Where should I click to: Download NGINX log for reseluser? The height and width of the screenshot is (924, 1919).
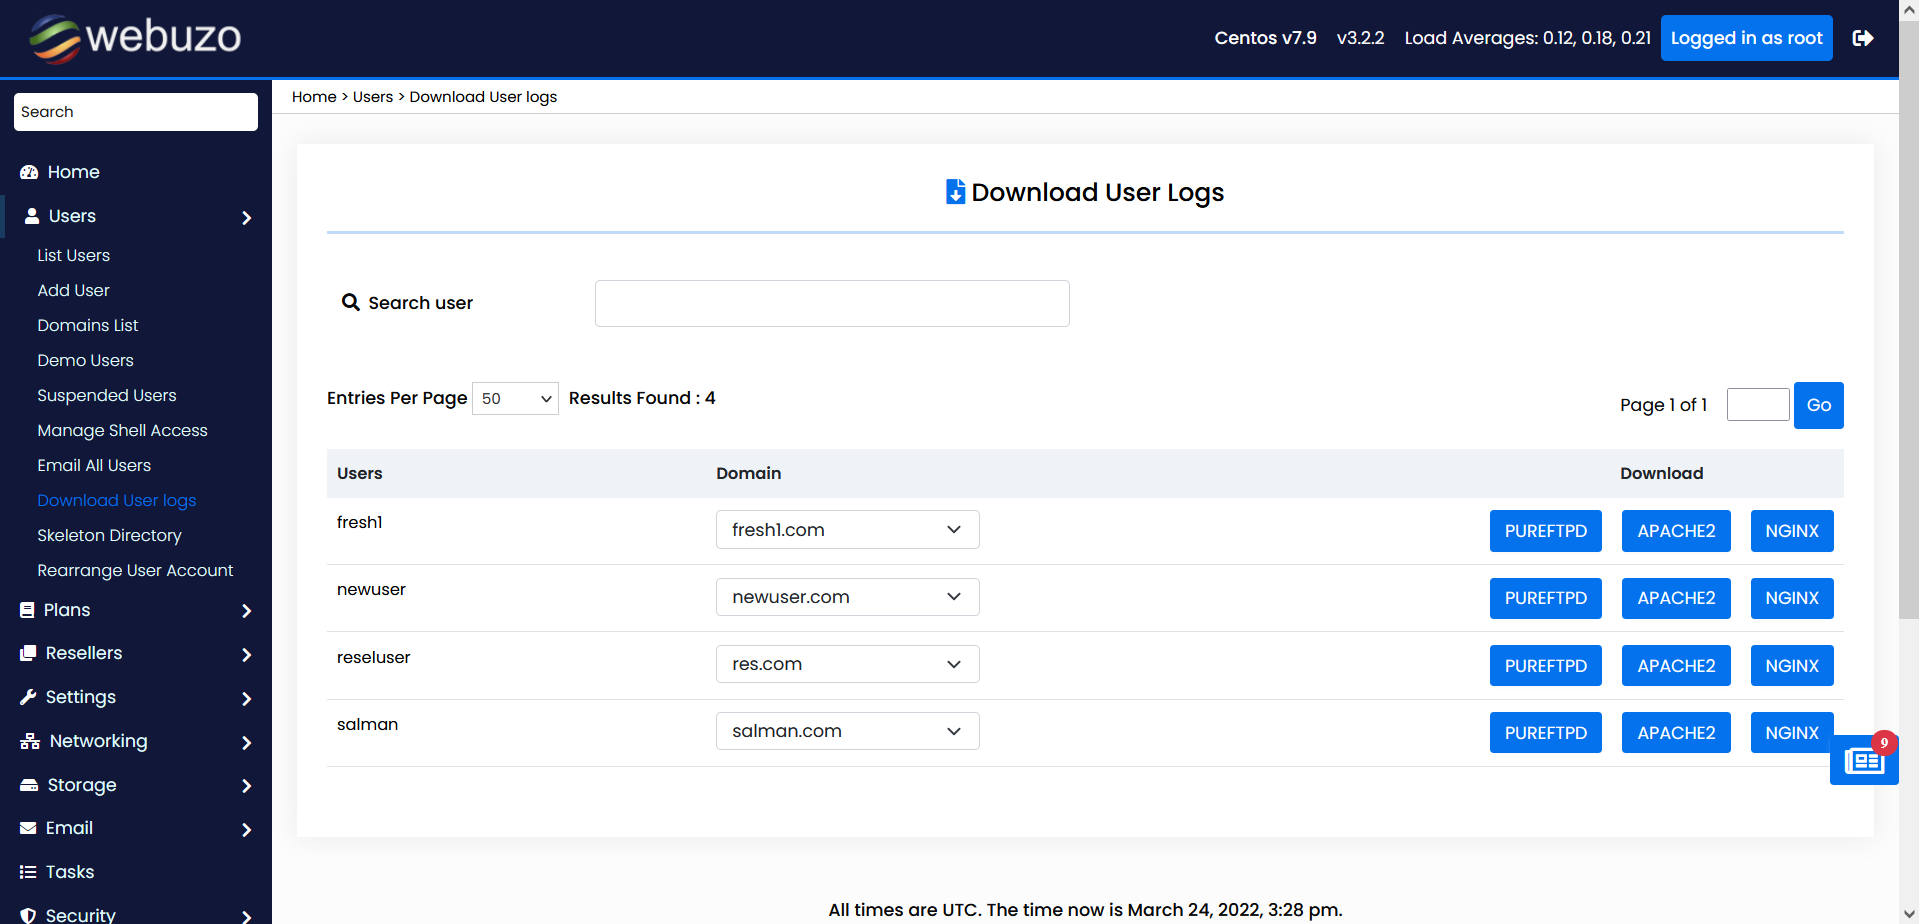[x=1791, y=666]
